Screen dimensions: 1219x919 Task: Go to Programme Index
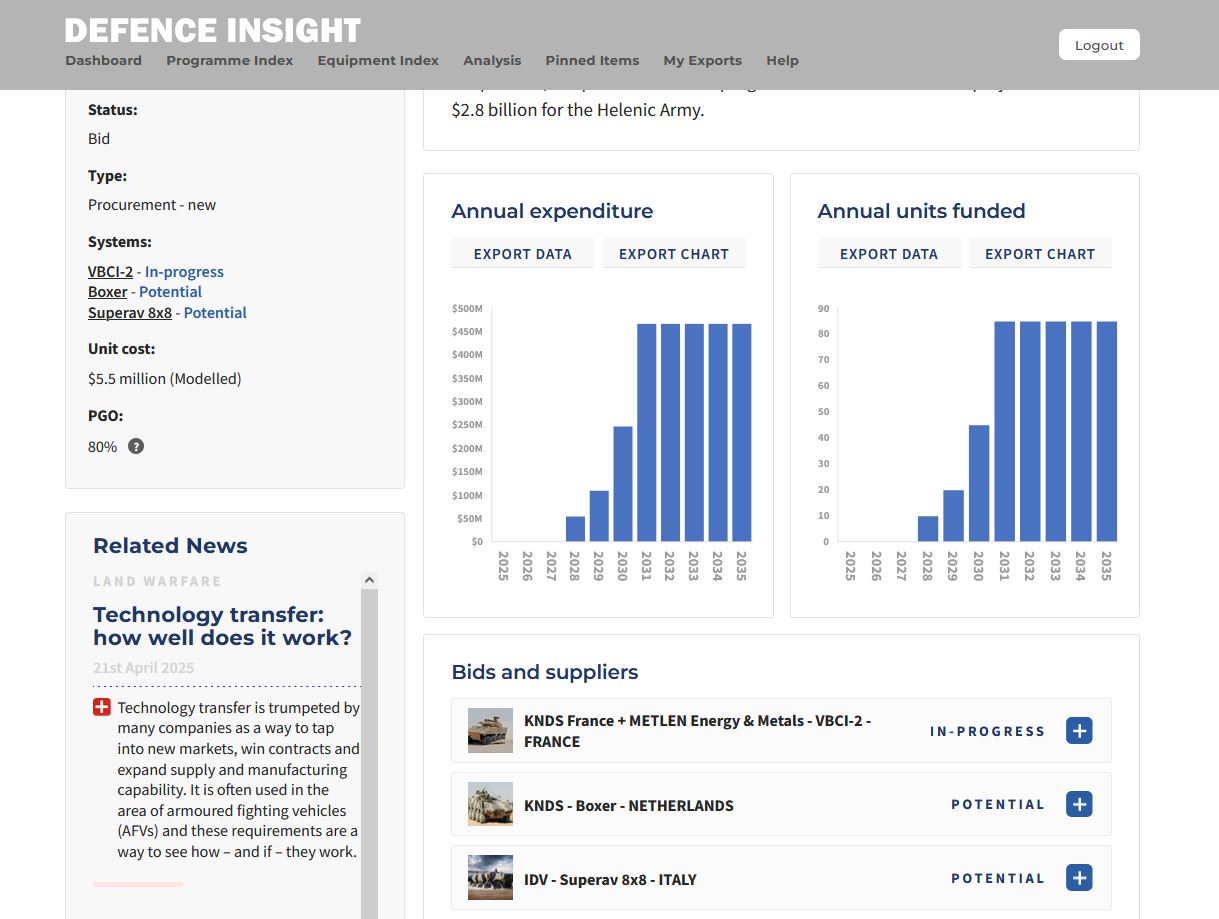(x=230, y=60)
